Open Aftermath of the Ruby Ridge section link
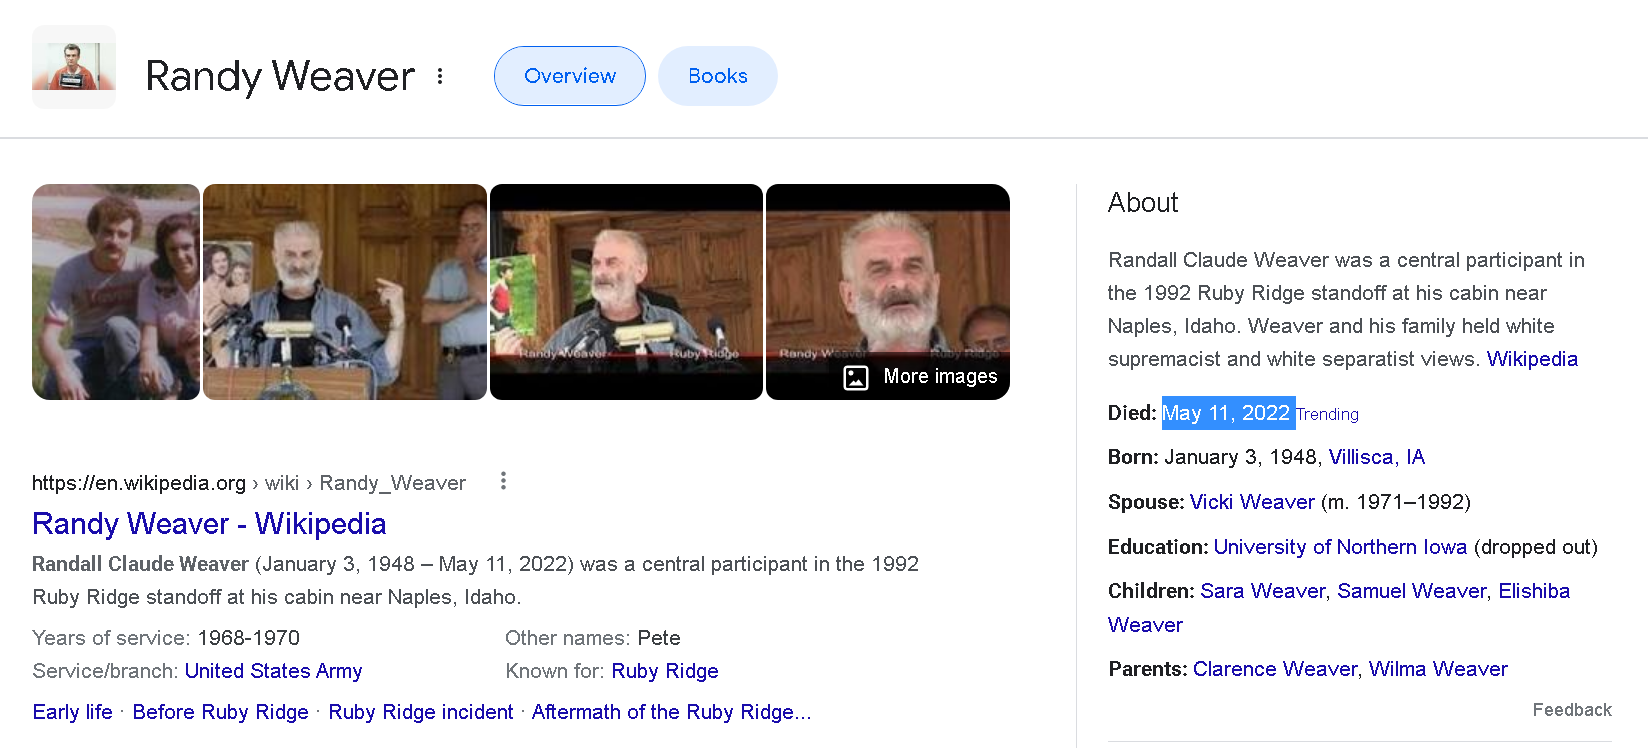The image size is (1648, 748). click(671, 712)
